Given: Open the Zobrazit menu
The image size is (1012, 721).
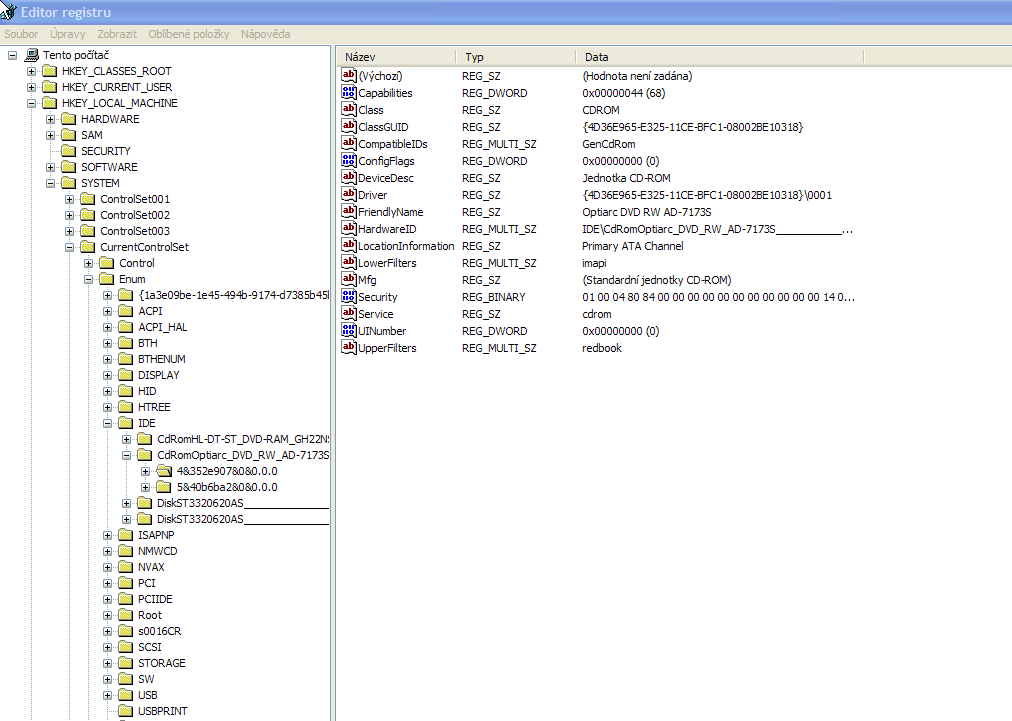Looking at the screenshot, I should click(117, 34).
